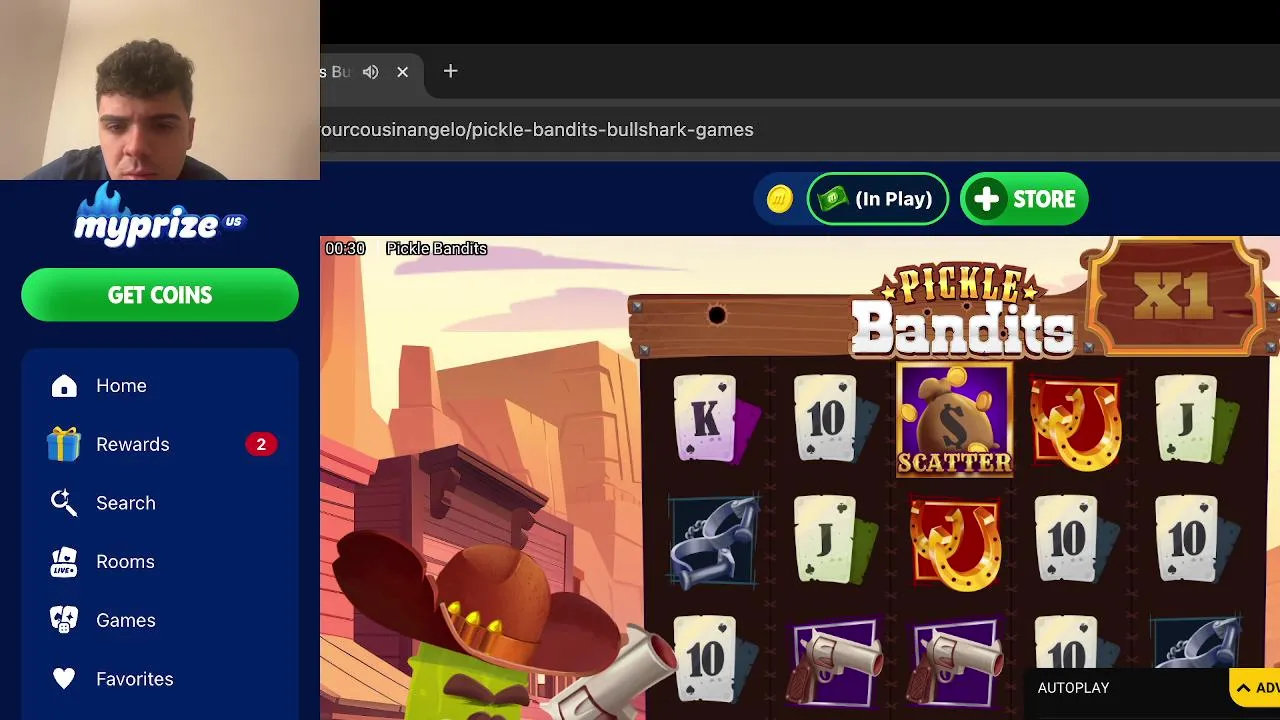Click the GET COINS button
This screenshot has height=720, width=1280.
(x=160, y=295)
